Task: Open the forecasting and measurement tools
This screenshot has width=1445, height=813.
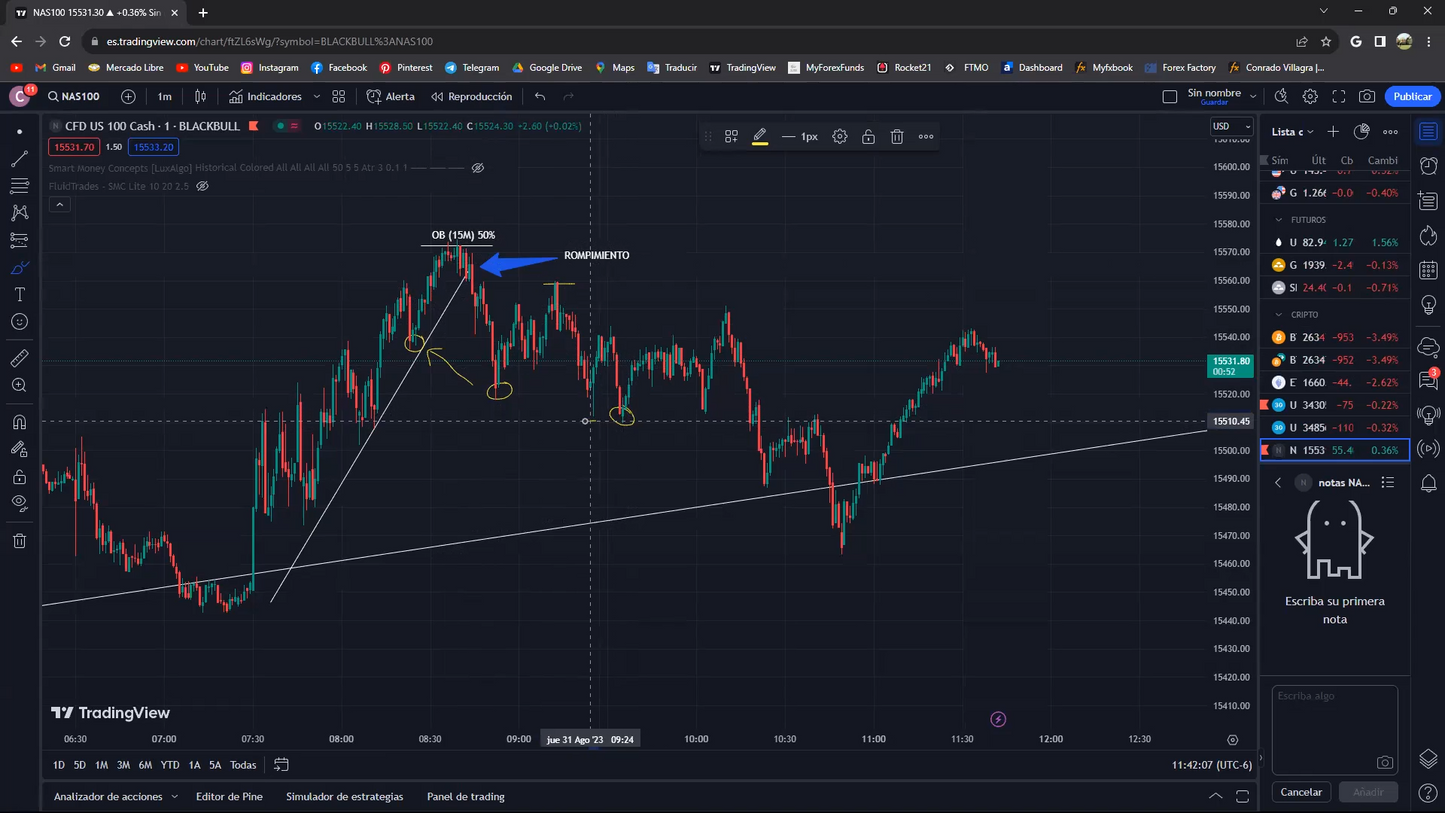Action: (19, 240)
